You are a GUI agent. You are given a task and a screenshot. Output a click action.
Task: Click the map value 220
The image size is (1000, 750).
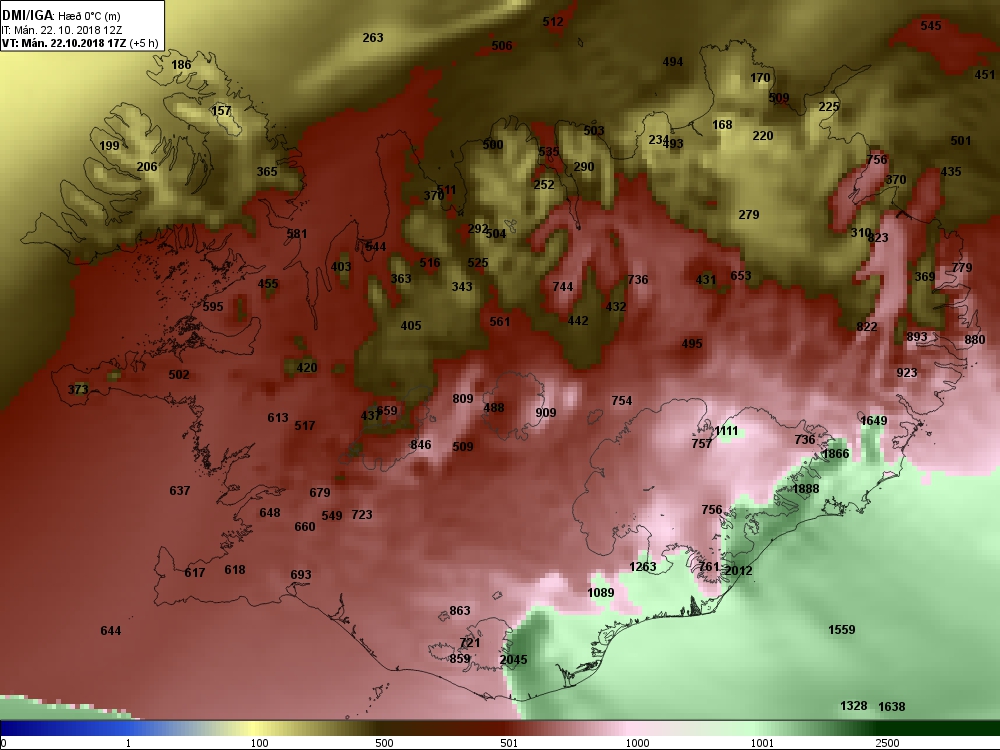[762, 135]
